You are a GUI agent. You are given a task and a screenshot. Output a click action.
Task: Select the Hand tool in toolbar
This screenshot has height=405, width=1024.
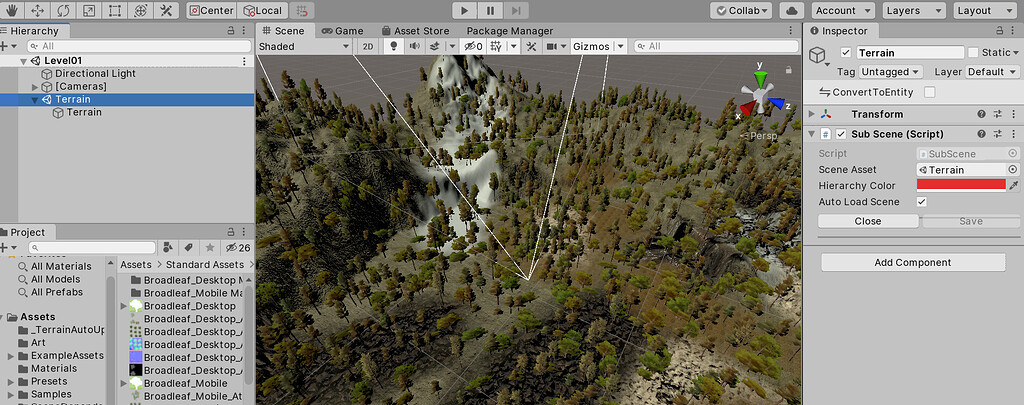13,10
